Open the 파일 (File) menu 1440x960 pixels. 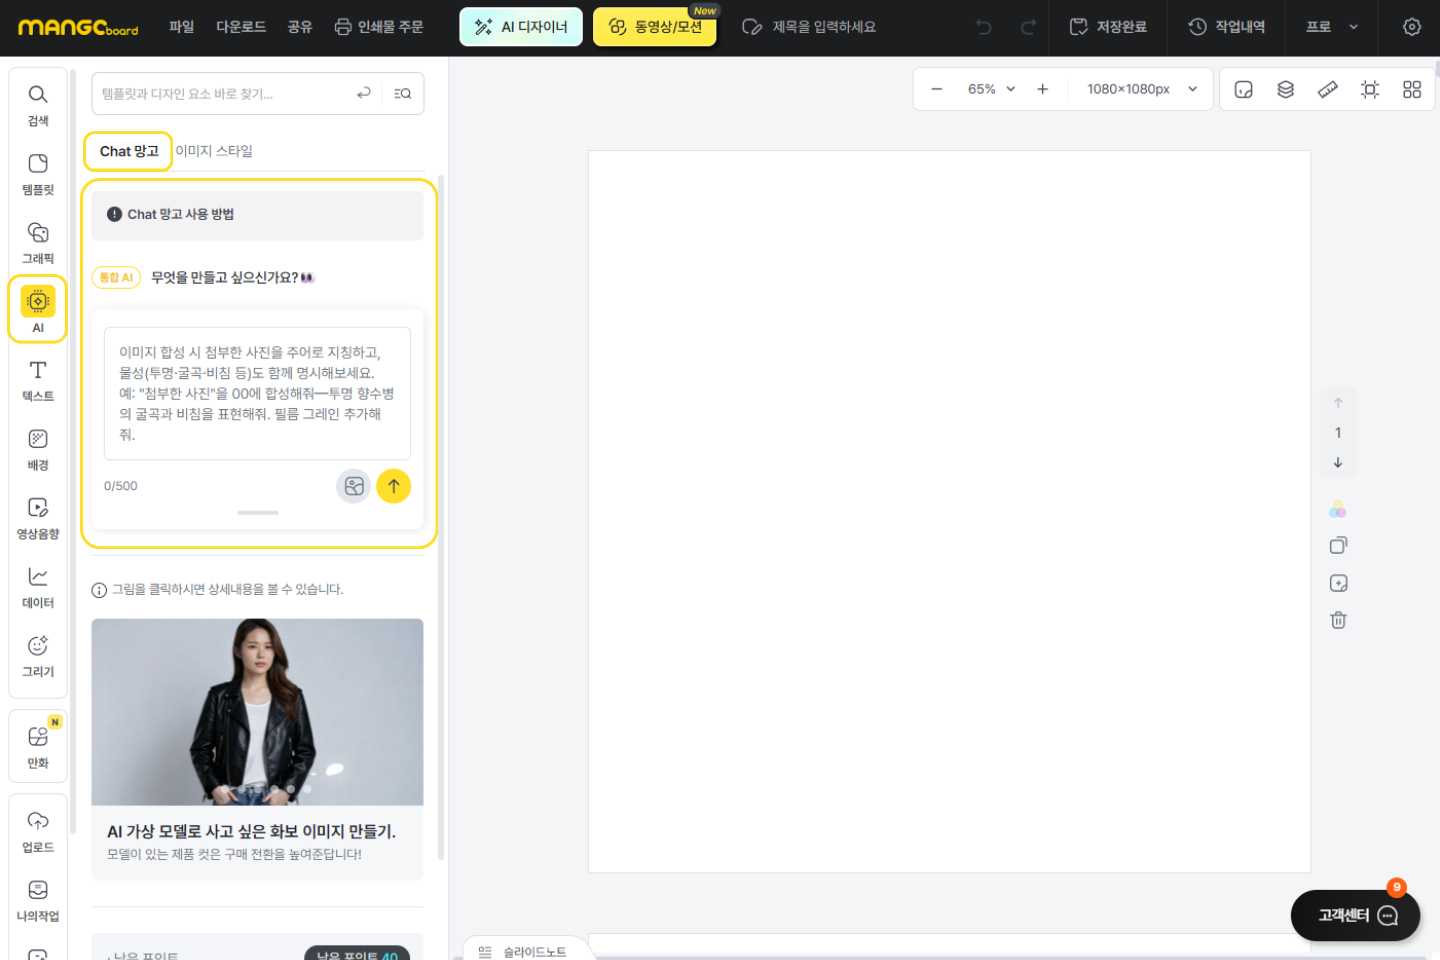tap(181, 27)
